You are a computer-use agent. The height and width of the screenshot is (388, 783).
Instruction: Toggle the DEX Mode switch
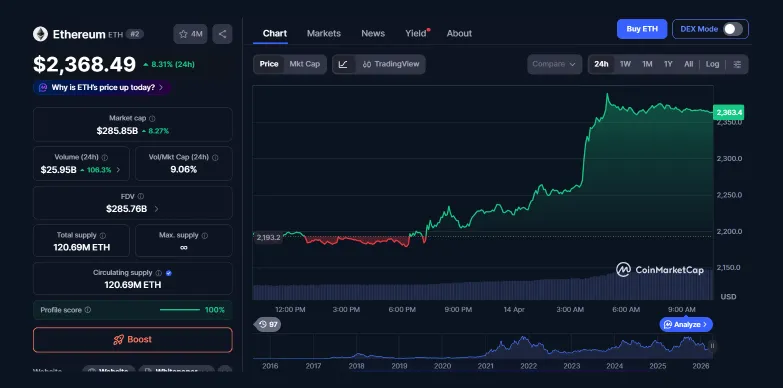pyautogui.click(x=733, y=29)
